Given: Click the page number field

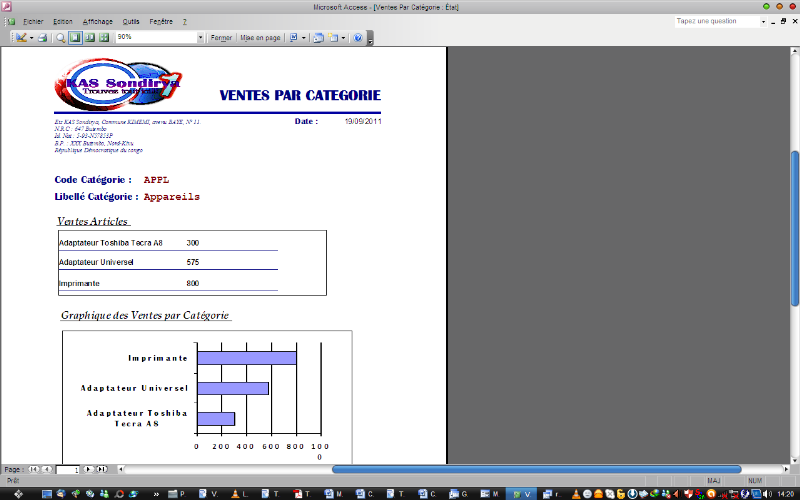Looking at the screenshot, I should click(67, 469).
